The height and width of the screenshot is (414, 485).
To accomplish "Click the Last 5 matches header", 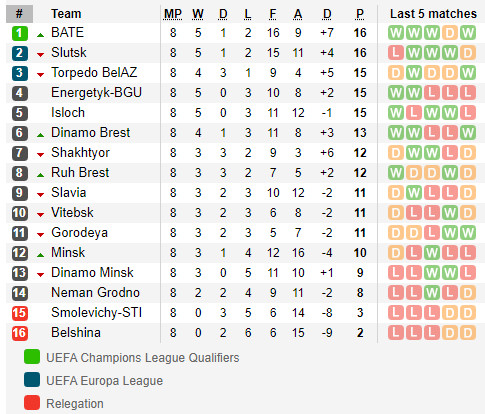I will pos(433,14).
